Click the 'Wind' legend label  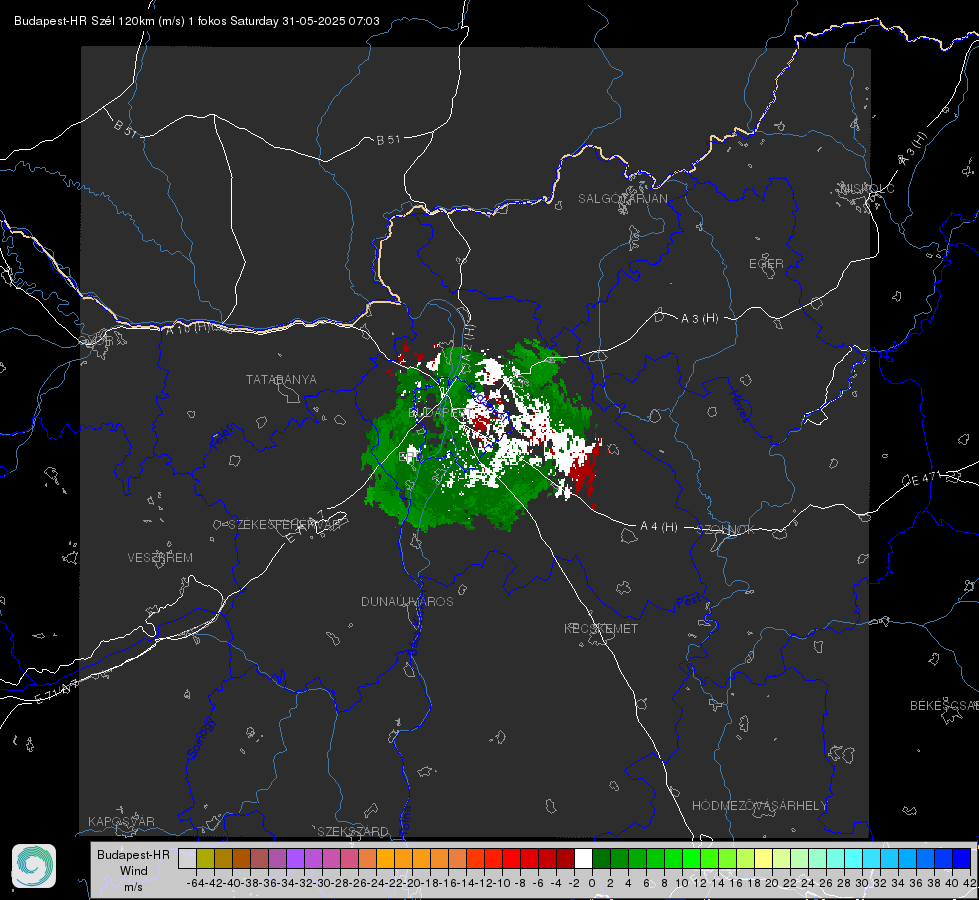[134, 871]
